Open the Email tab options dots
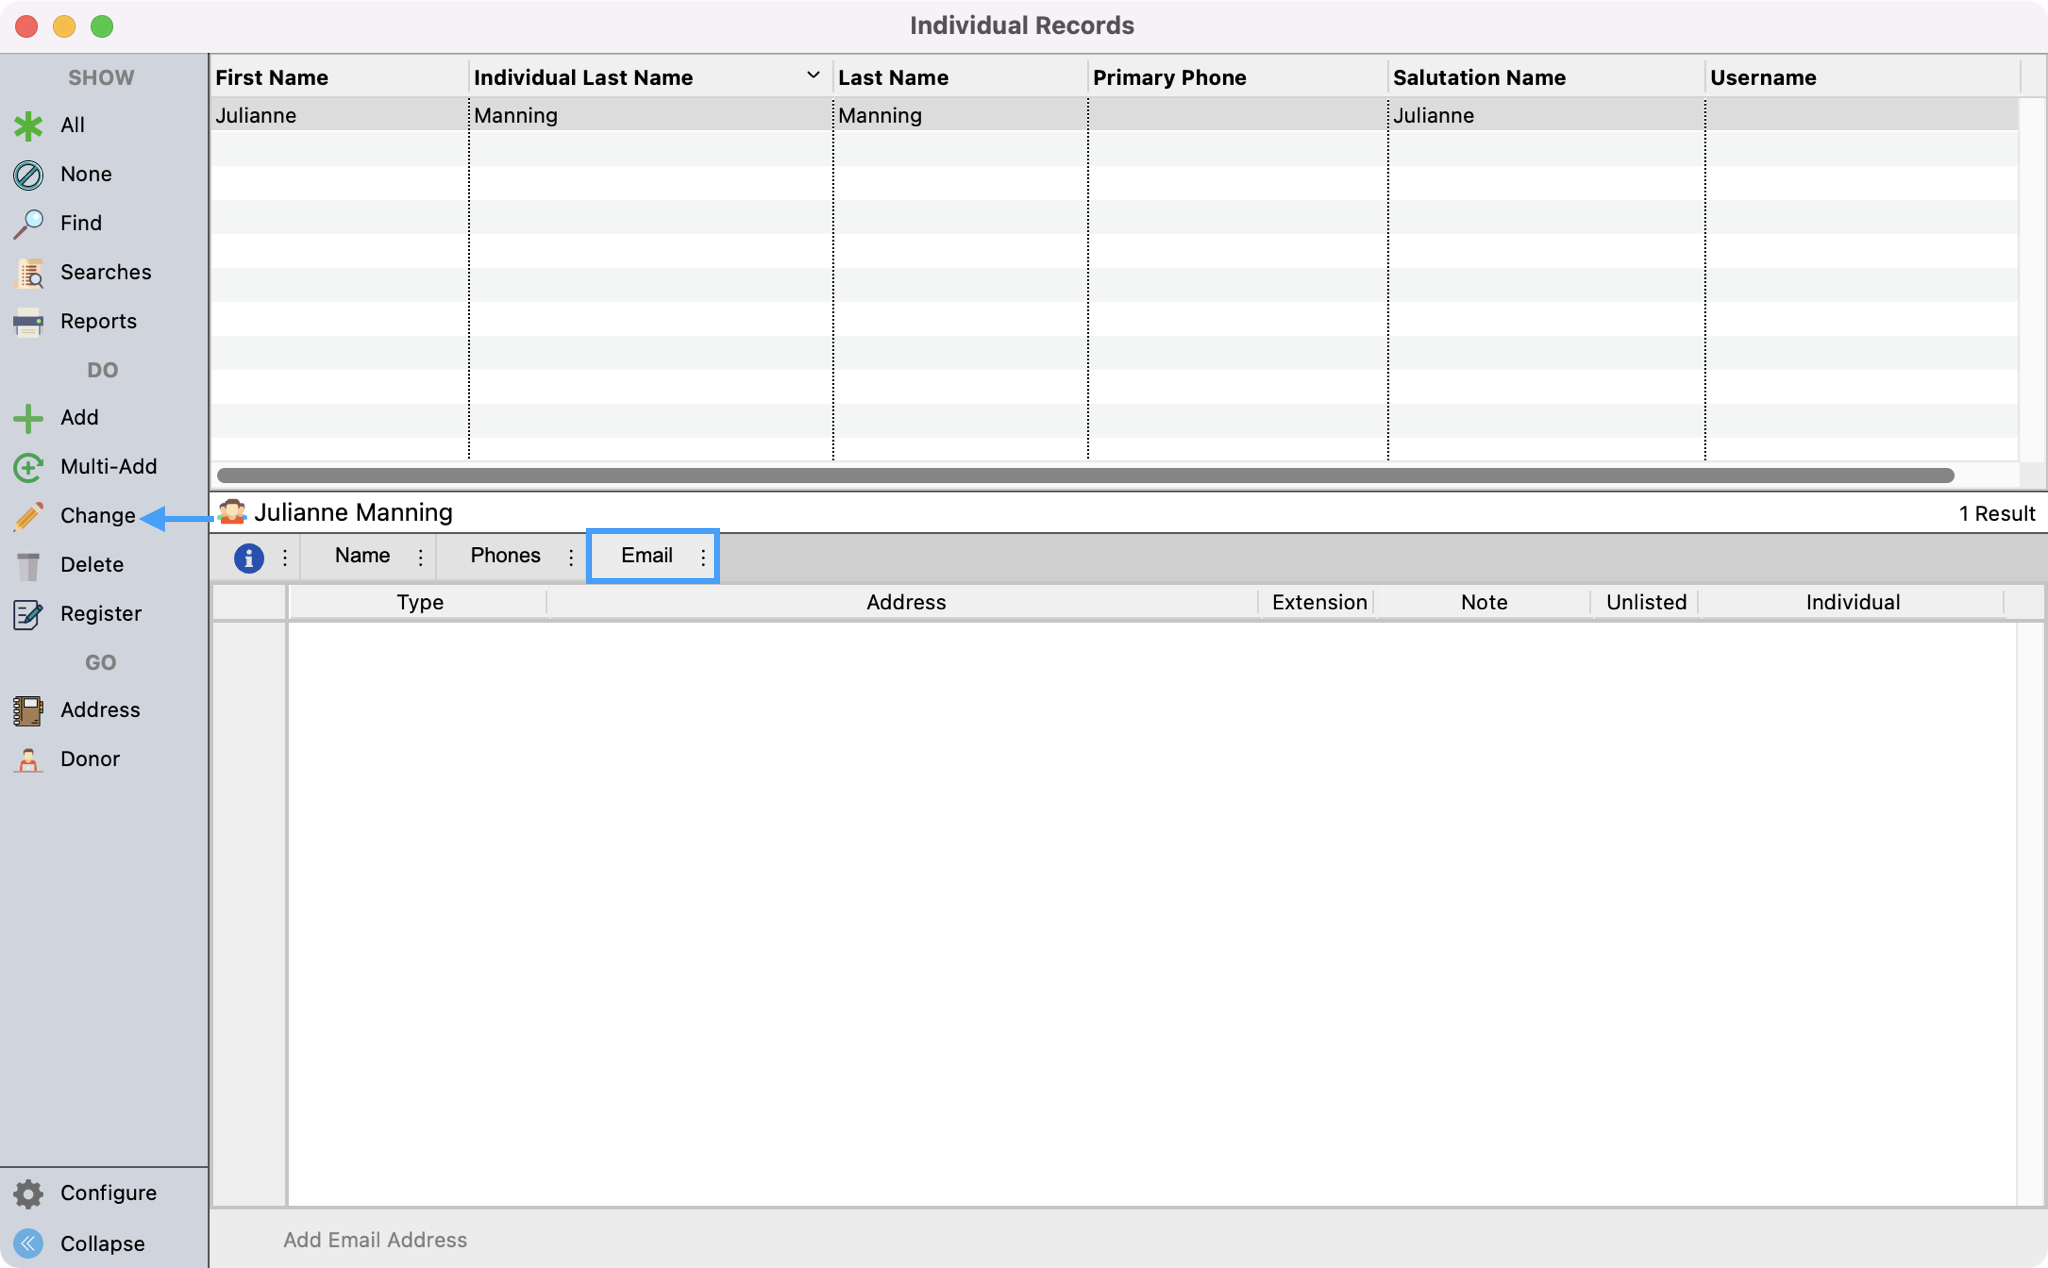 click(x=703, y=557)
